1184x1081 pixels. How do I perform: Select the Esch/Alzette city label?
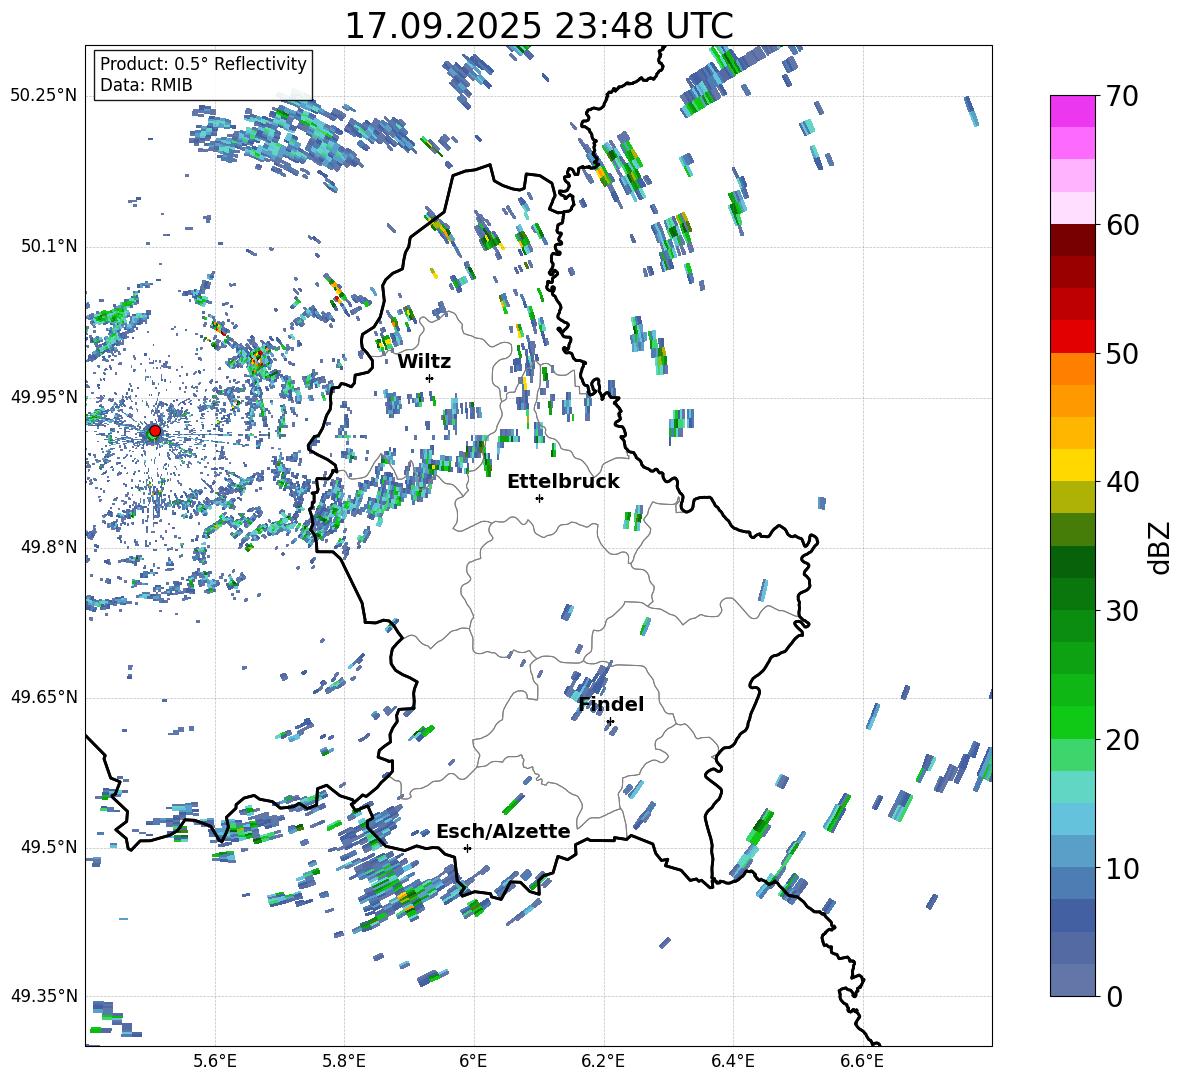503,831
